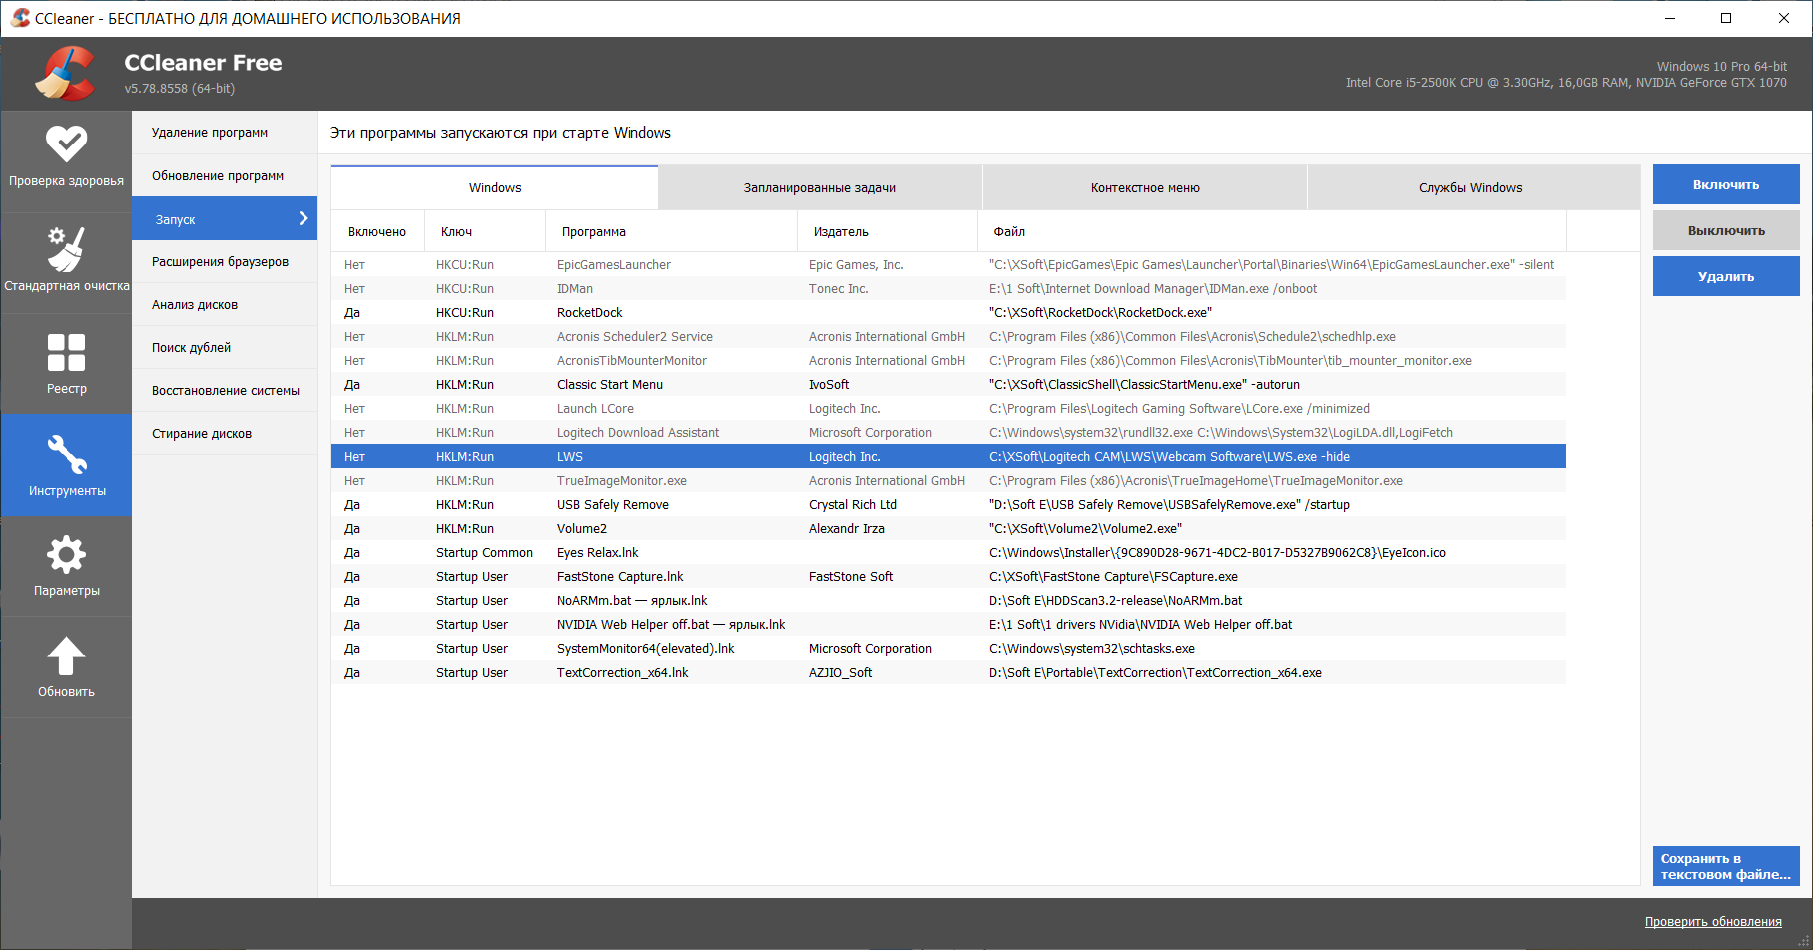
Task: Select FastStone Capture.lnk entry
Action: [948, 577]
